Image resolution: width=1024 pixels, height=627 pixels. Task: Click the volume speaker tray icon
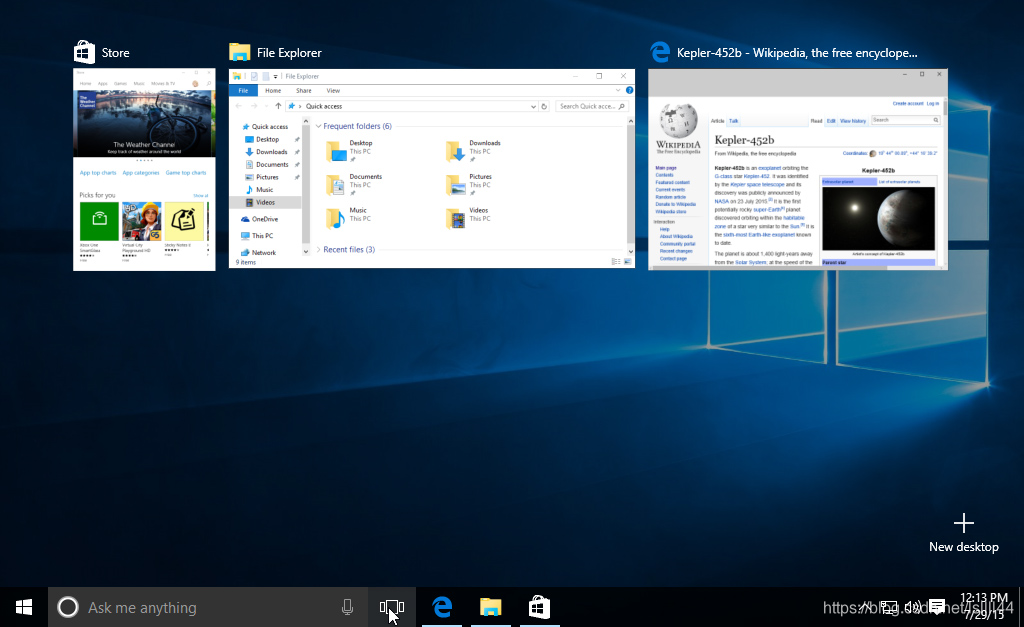(x=913, y=607)
